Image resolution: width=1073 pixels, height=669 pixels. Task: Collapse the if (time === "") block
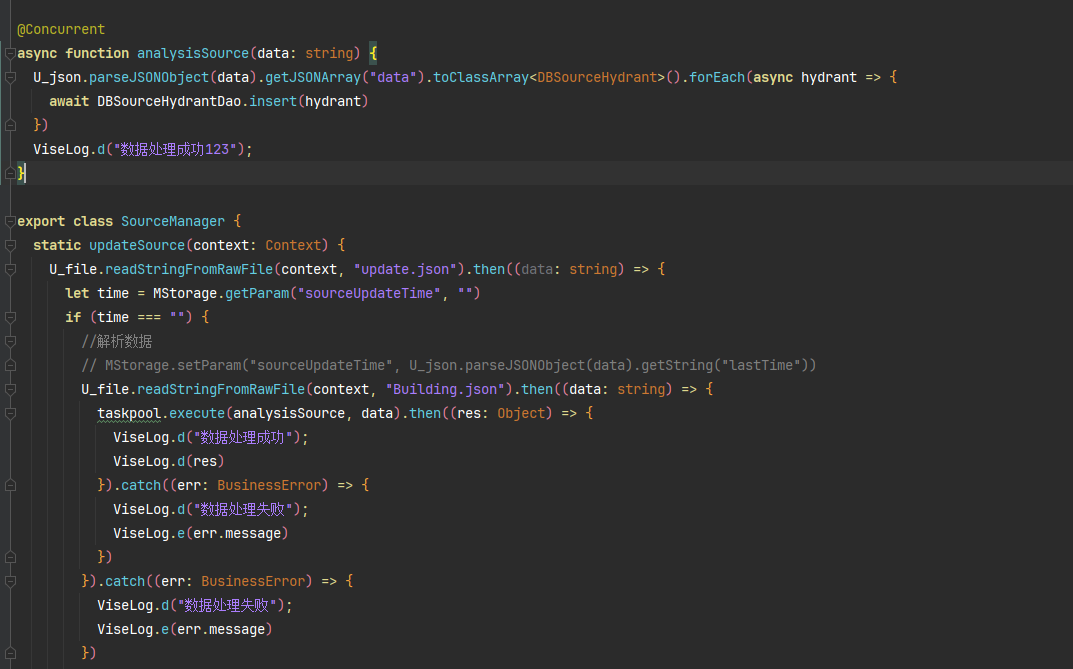(x=10, y=317)
